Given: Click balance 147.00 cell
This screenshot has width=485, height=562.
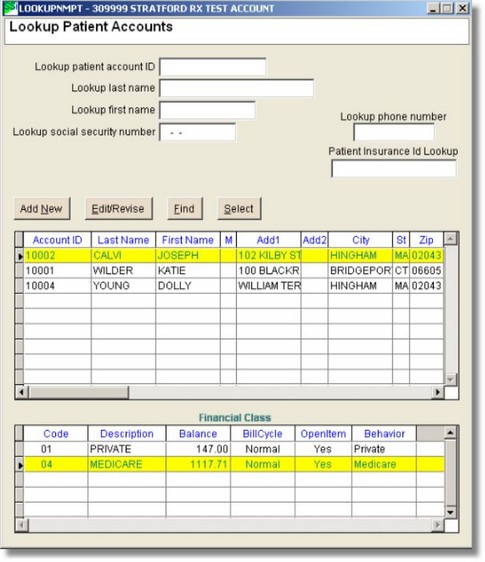Looking at the screenshot, I should coord(198,449).
